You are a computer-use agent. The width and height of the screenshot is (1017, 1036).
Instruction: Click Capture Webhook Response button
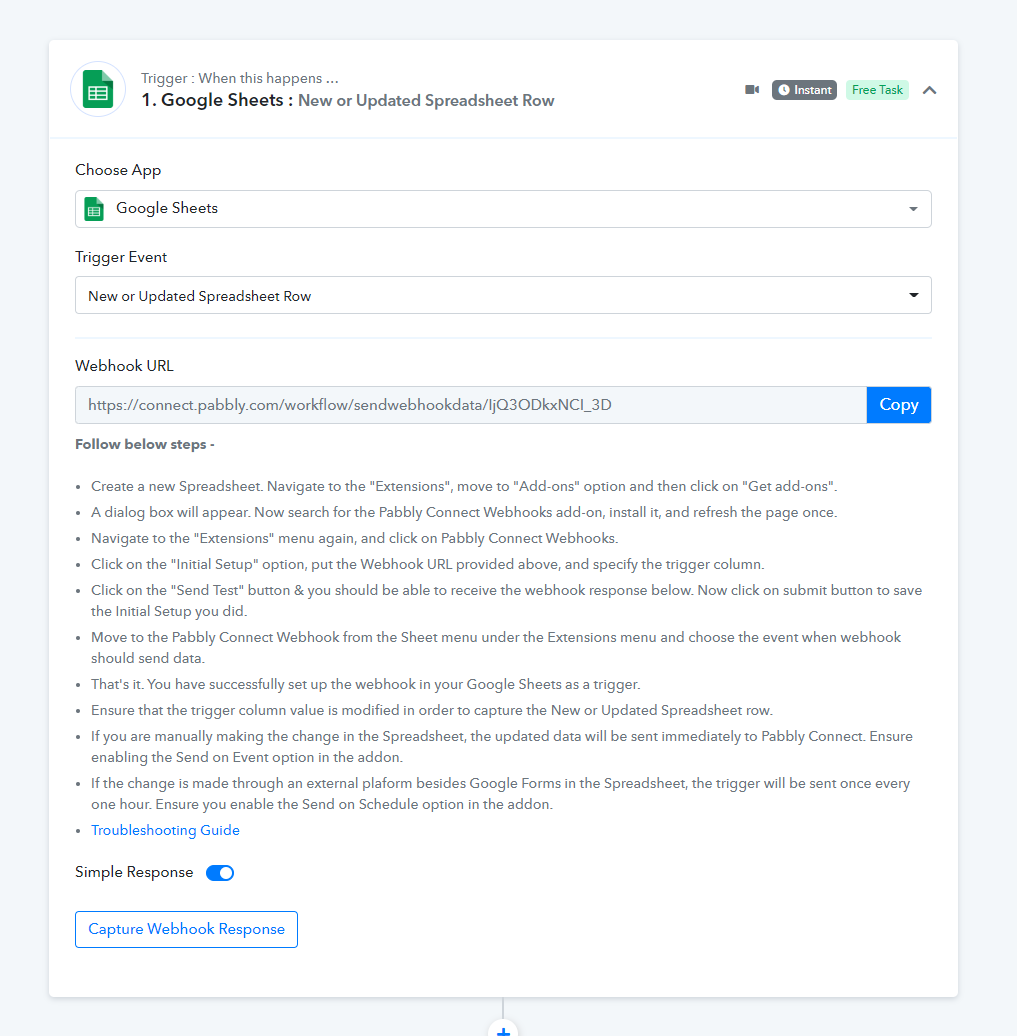[x=186, y=929]
